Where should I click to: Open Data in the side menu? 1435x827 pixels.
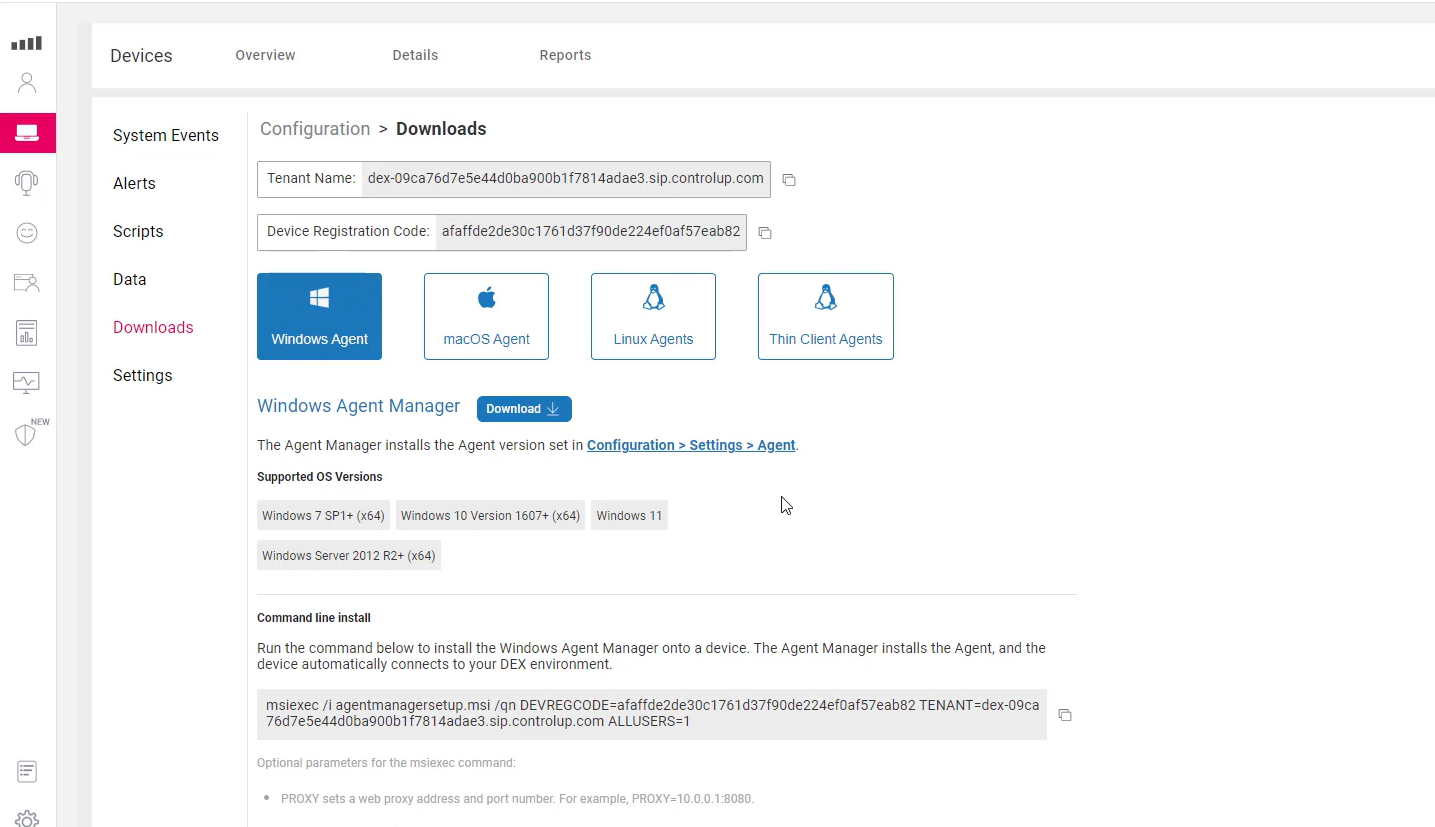click(130, 279)
